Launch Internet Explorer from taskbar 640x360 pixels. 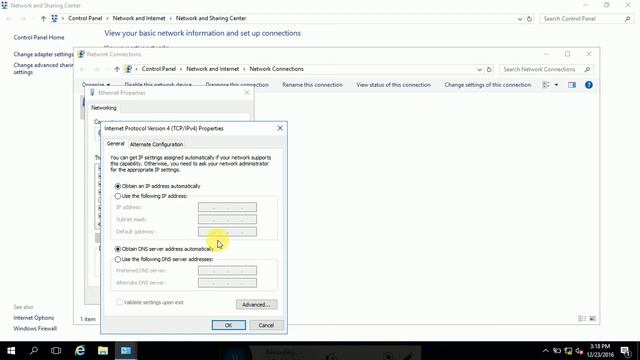(80, 351)
